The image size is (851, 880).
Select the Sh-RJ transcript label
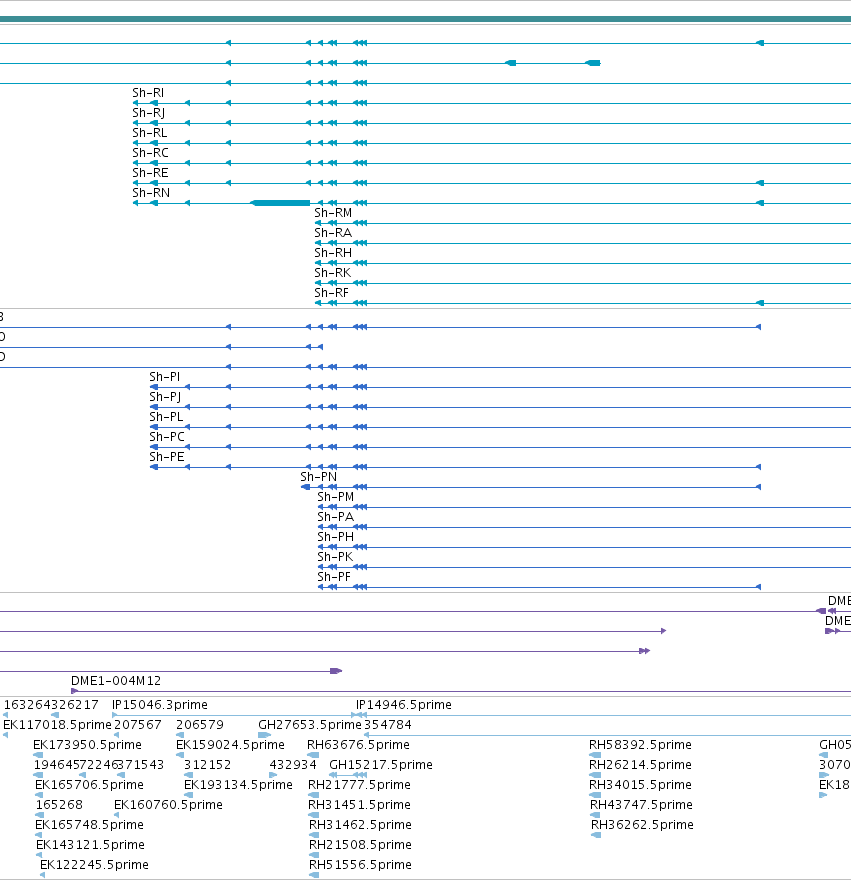tap(149, 113)
